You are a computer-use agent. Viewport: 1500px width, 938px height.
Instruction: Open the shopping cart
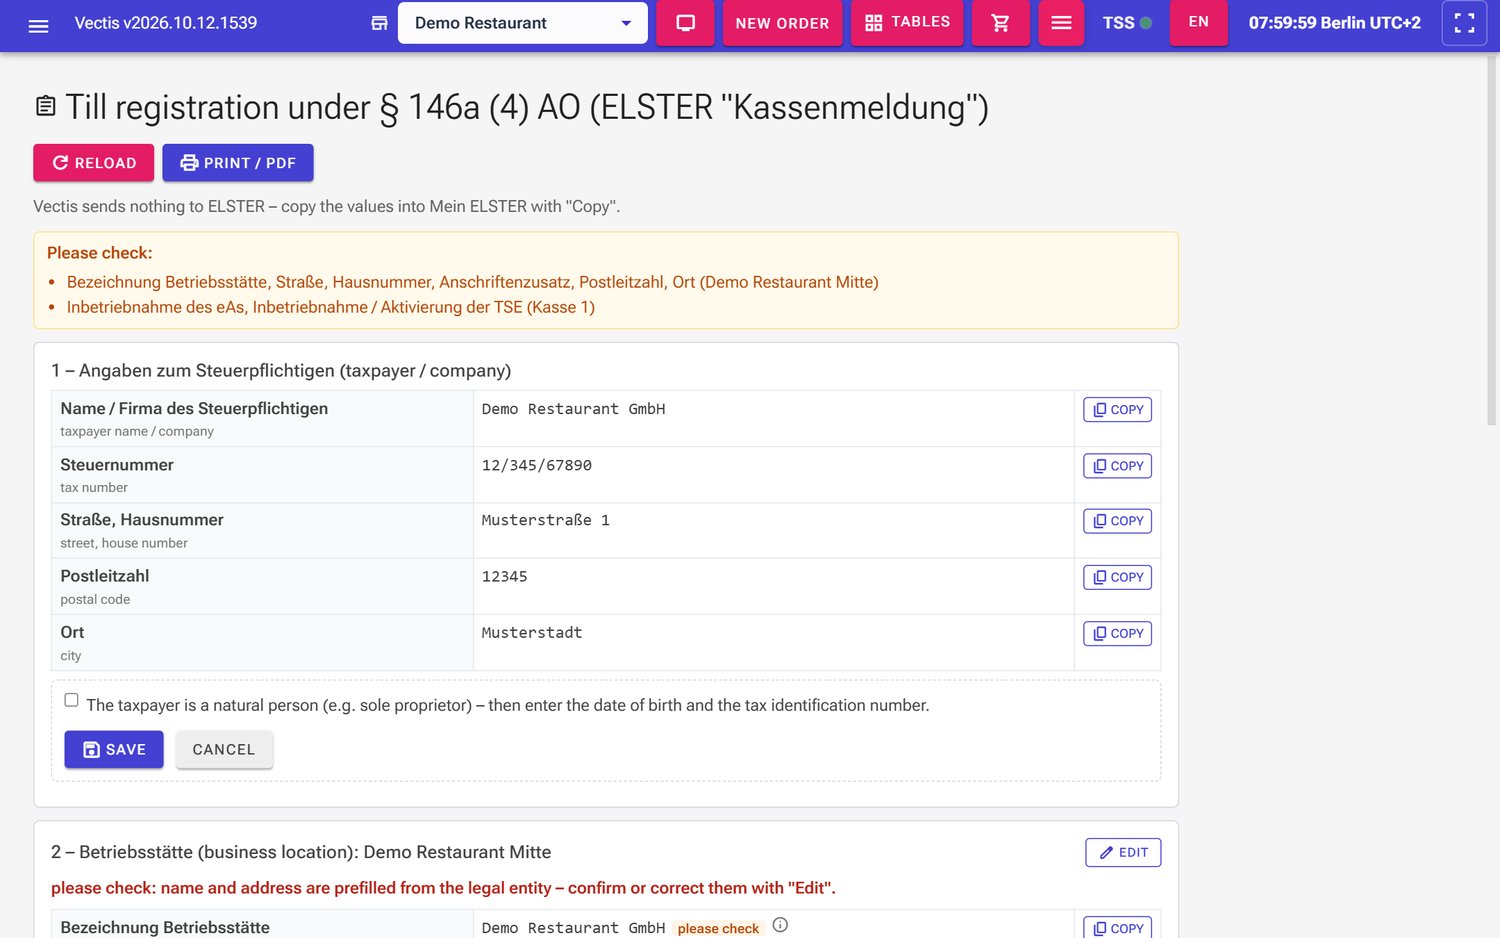coord(1000,23)
